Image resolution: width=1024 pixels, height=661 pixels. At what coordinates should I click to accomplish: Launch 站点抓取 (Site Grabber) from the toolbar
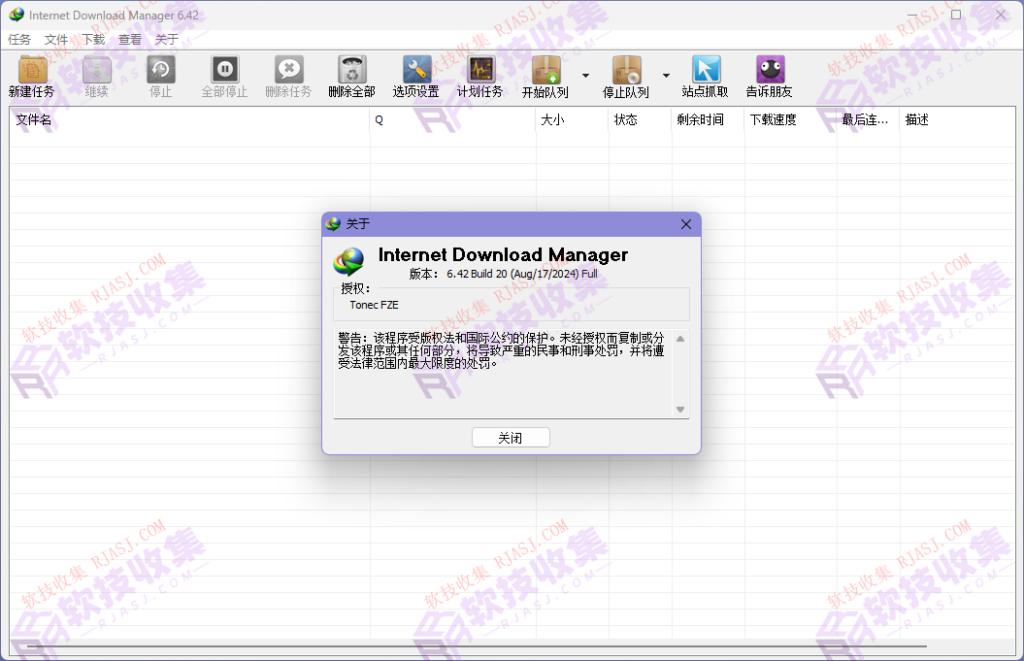click(707, 75)
